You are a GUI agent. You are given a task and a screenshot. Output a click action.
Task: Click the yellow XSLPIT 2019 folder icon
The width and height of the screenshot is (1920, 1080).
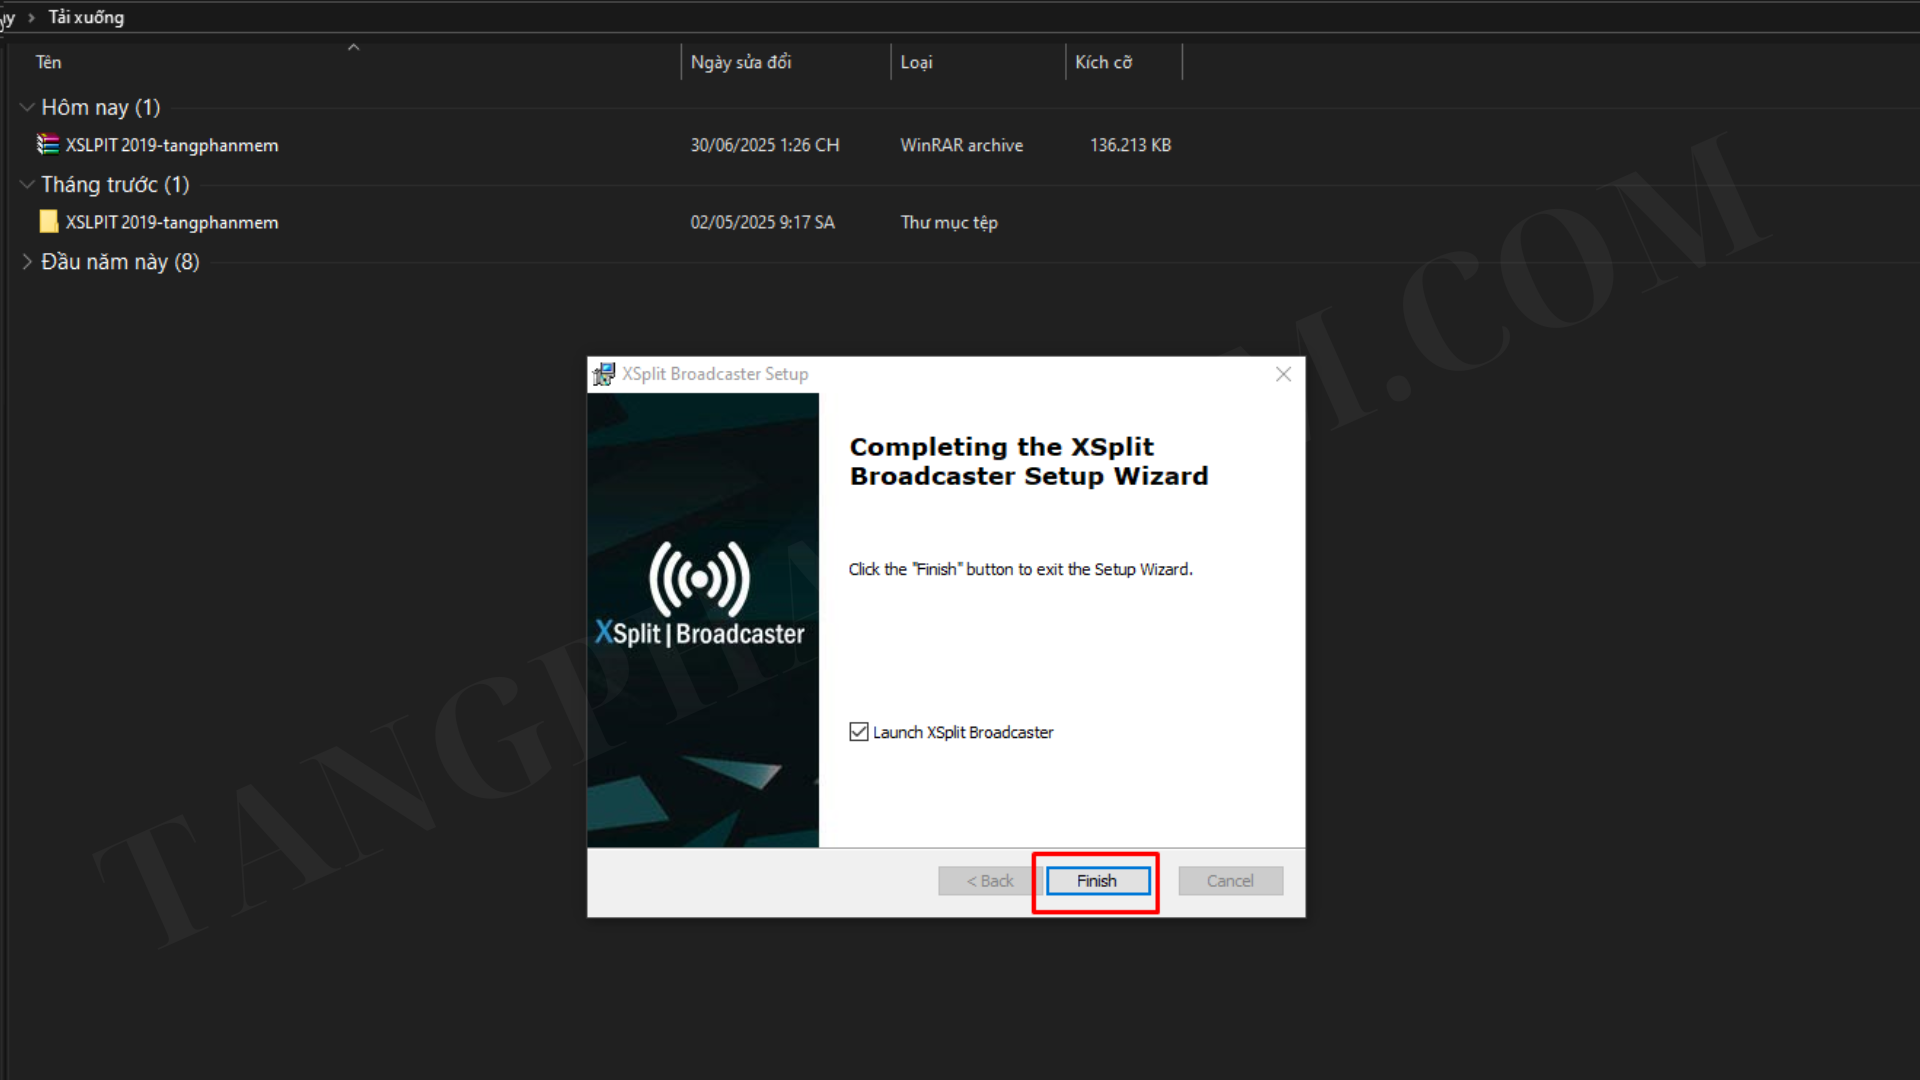pos(48,222)
